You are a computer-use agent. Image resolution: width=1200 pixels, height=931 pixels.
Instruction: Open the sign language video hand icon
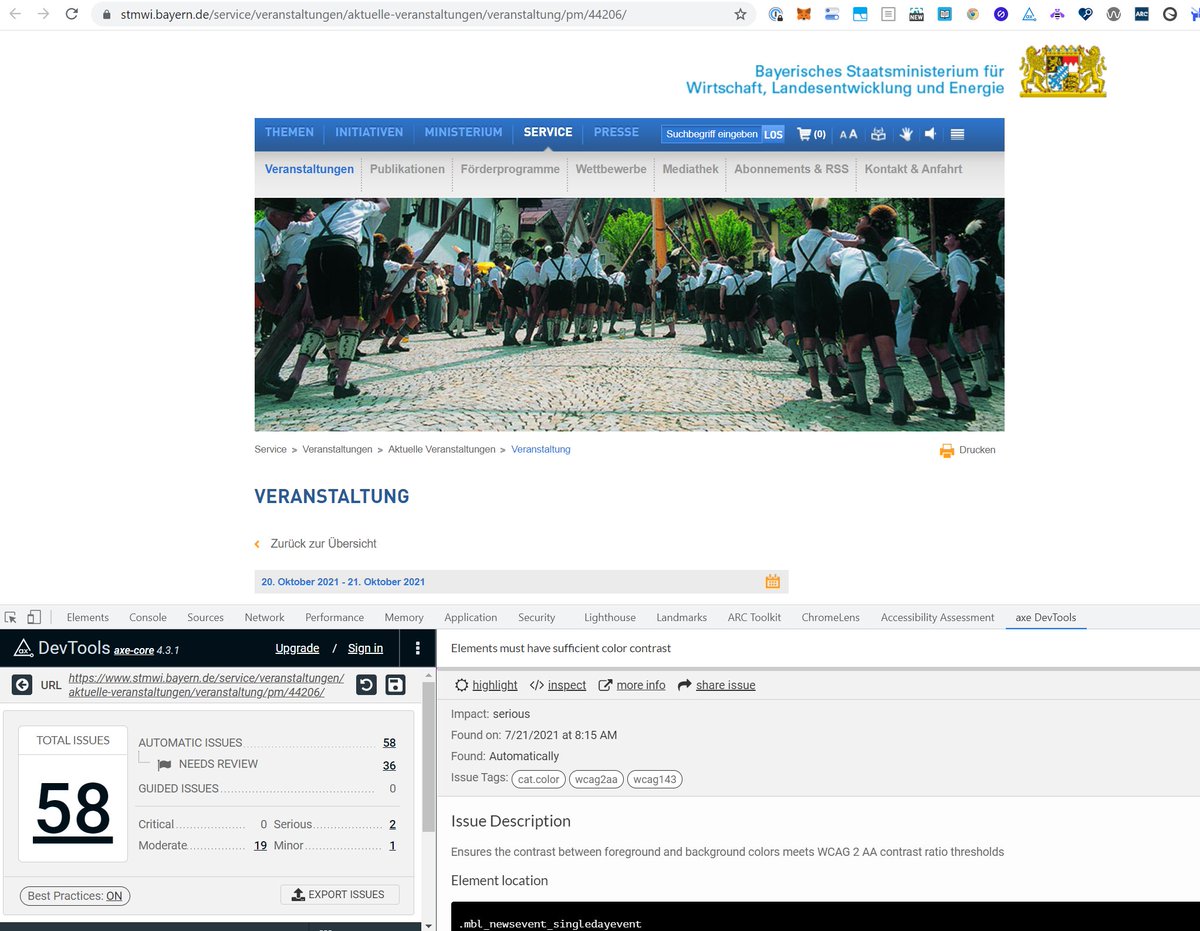(906, 133)
